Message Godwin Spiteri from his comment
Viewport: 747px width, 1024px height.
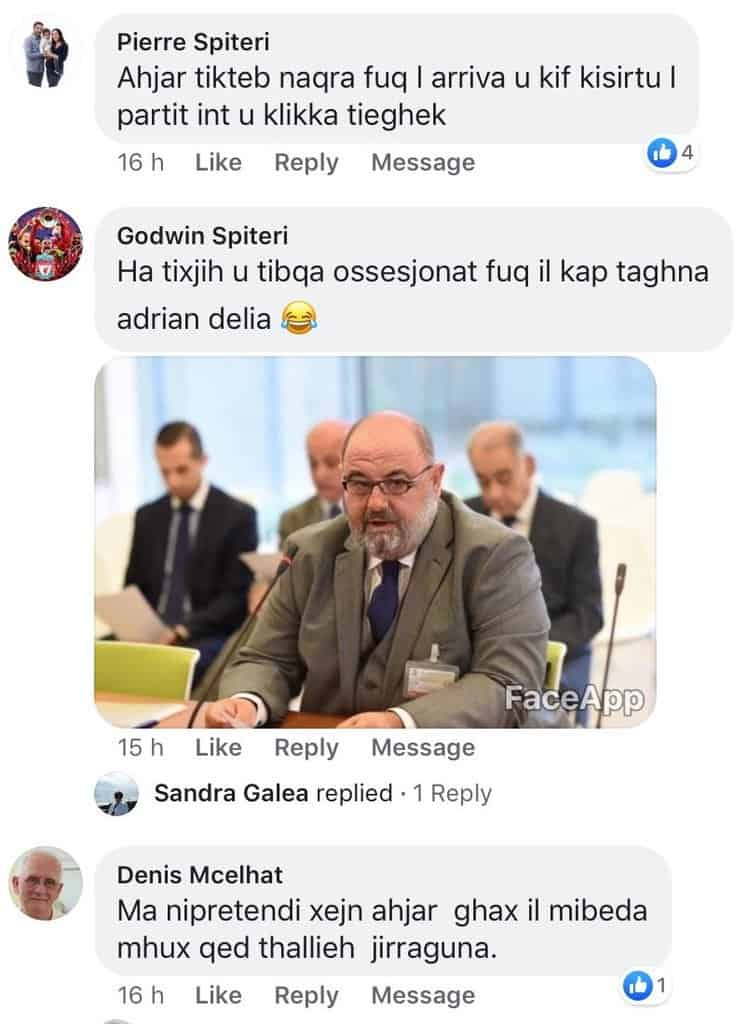click(x=423, y=748)
